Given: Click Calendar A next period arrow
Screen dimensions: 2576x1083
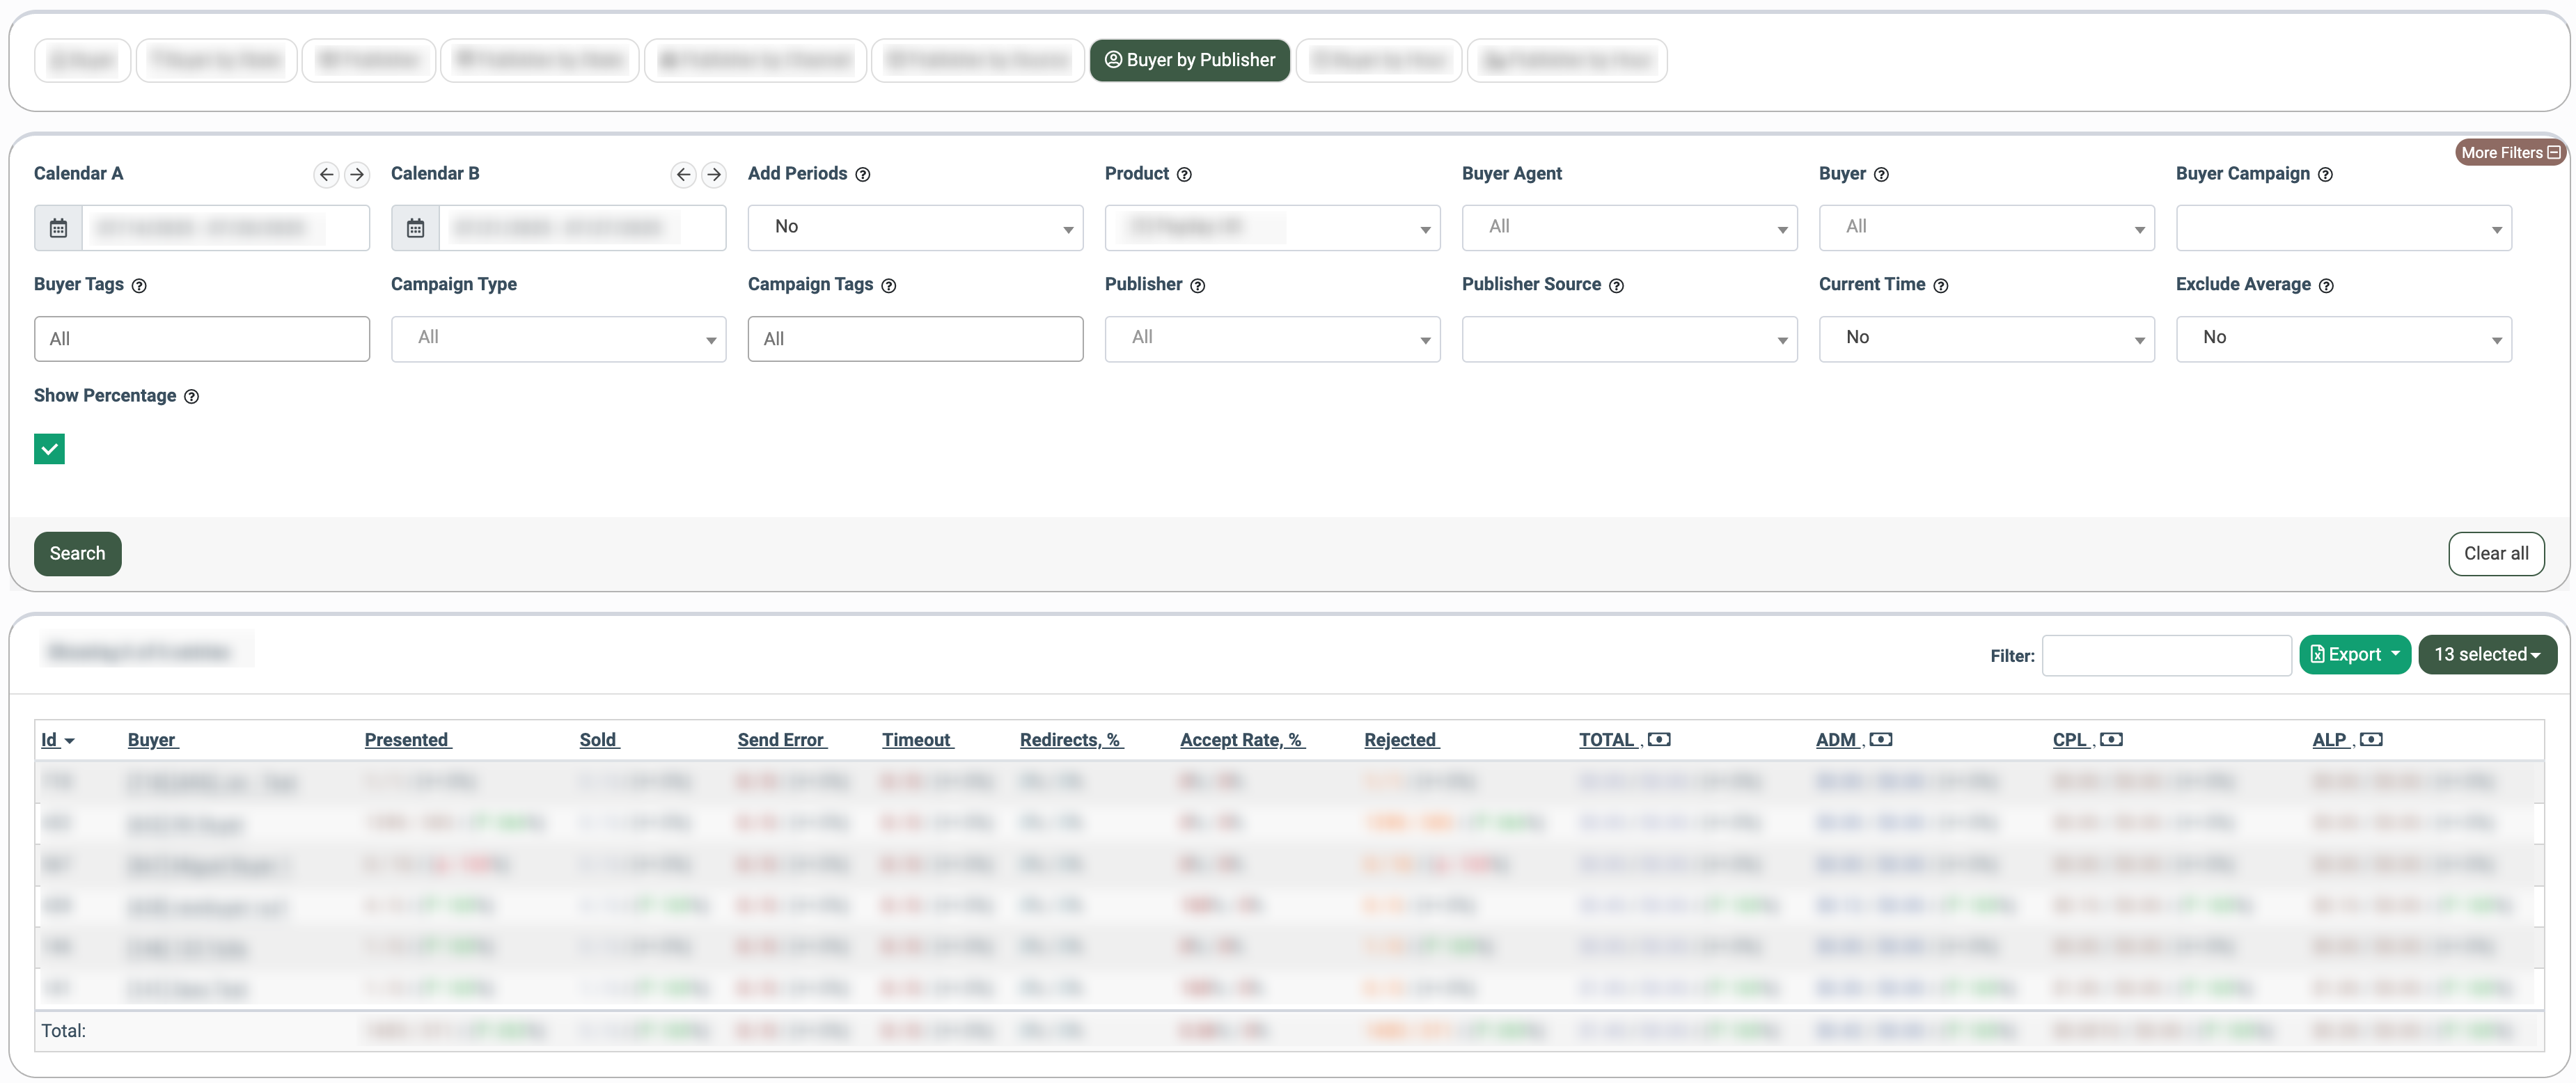Looking at the screenshot, I should point(357,174).
